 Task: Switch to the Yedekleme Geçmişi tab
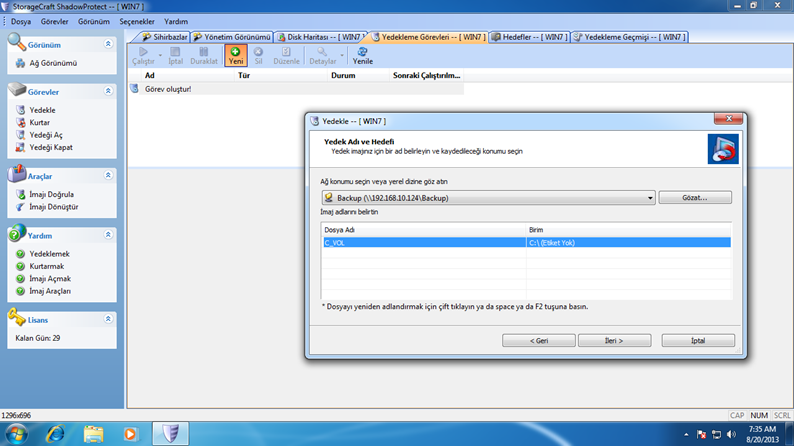(629, 37)
